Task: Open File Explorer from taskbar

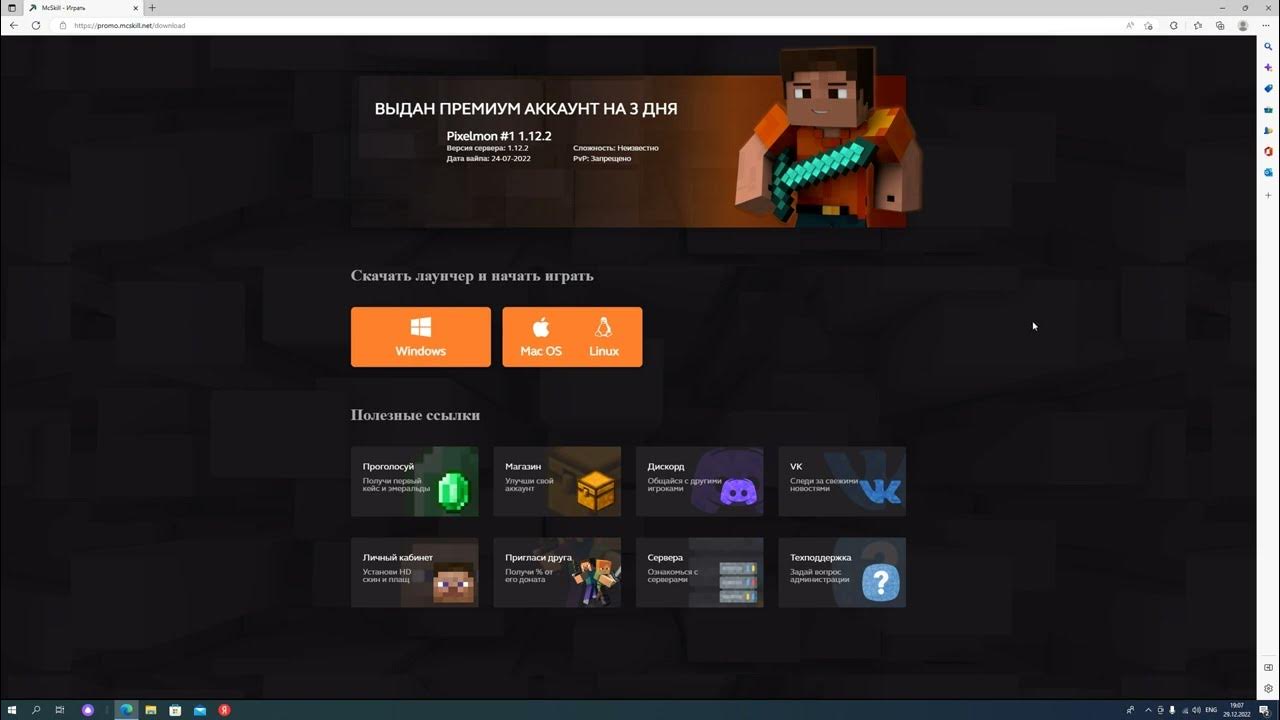Action: 151,710
